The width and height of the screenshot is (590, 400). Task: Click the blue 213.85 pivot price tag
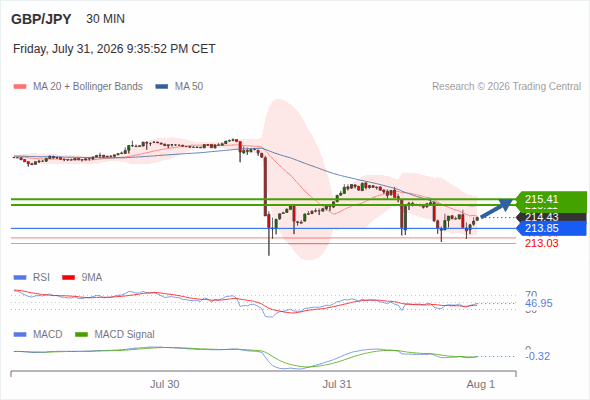pyautogui.click(x=551, y=228)
